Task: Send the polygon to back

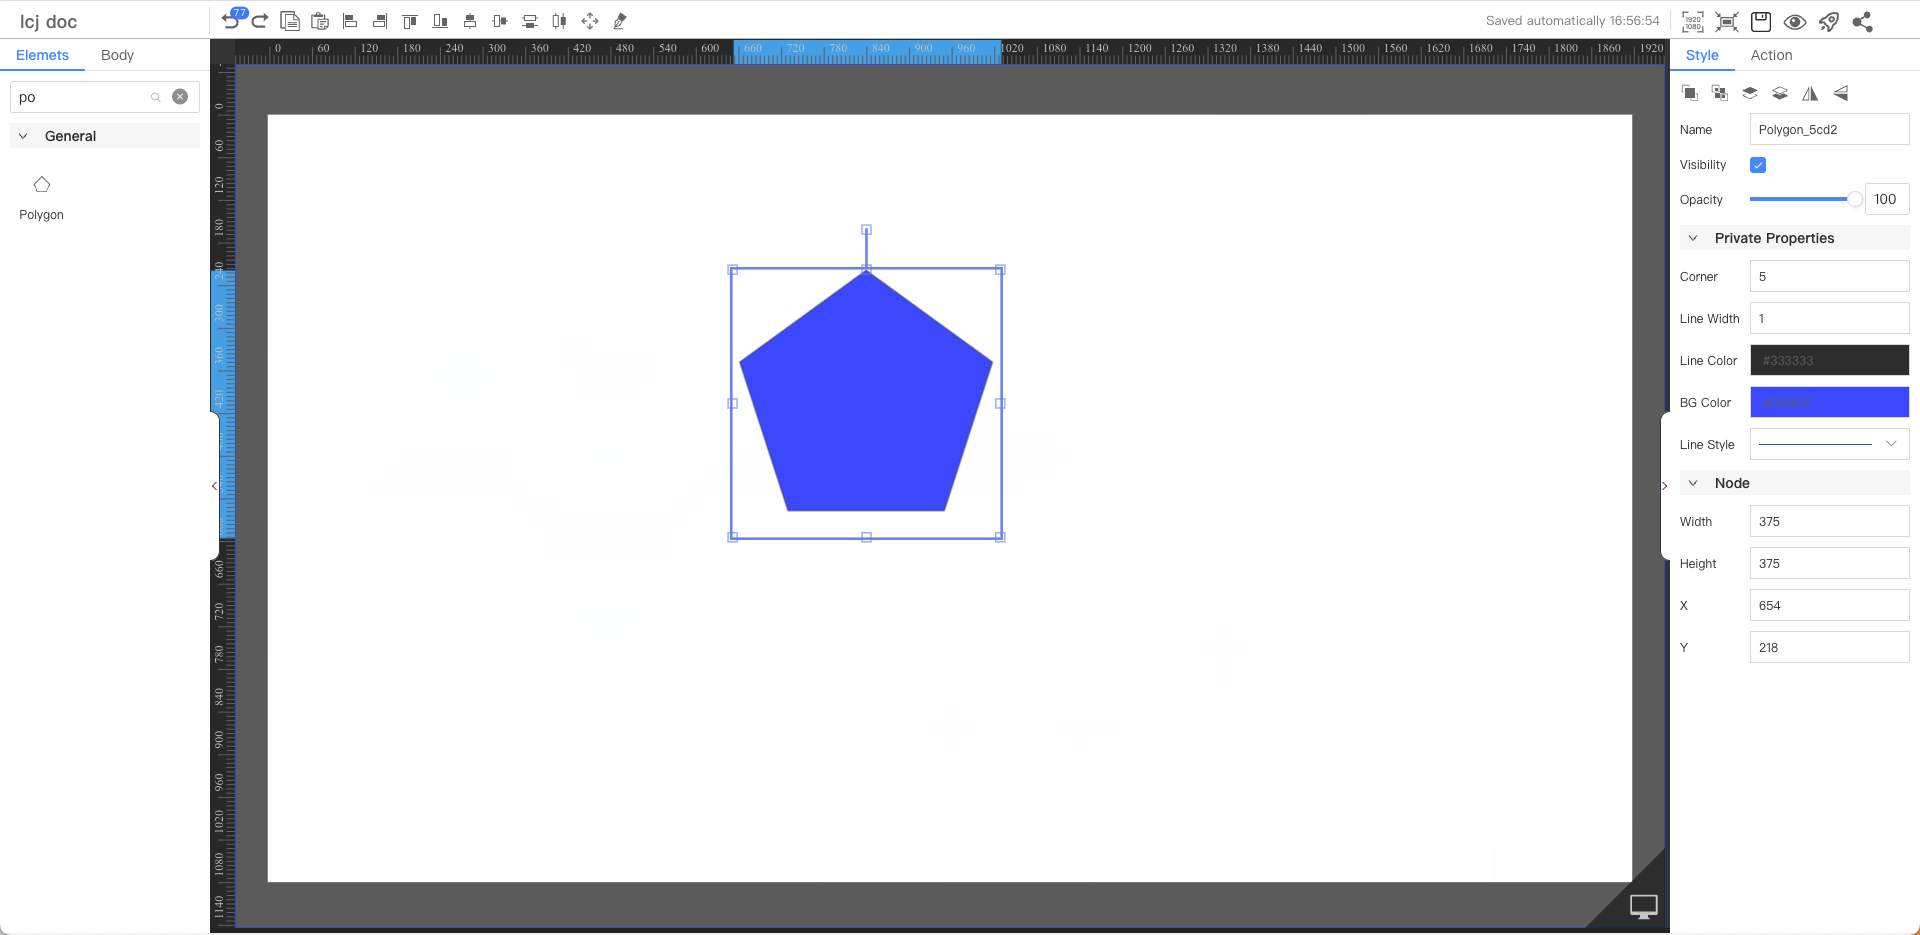Action: point(1720,93)
